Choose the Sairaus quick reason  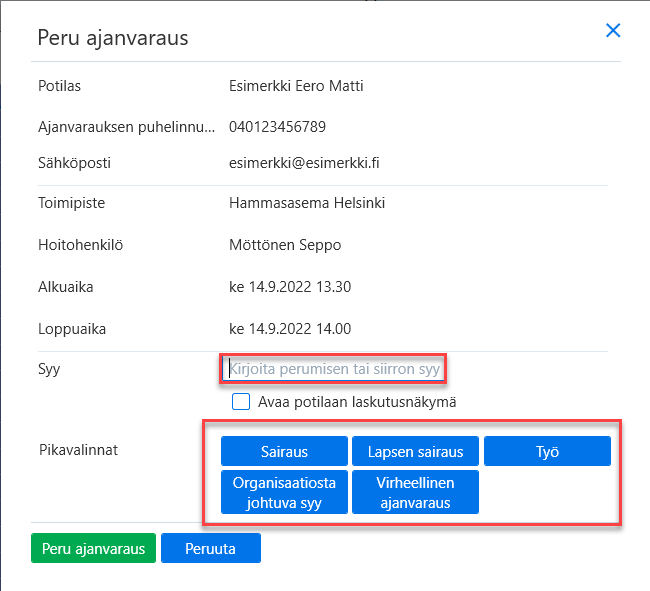[284, 451]
